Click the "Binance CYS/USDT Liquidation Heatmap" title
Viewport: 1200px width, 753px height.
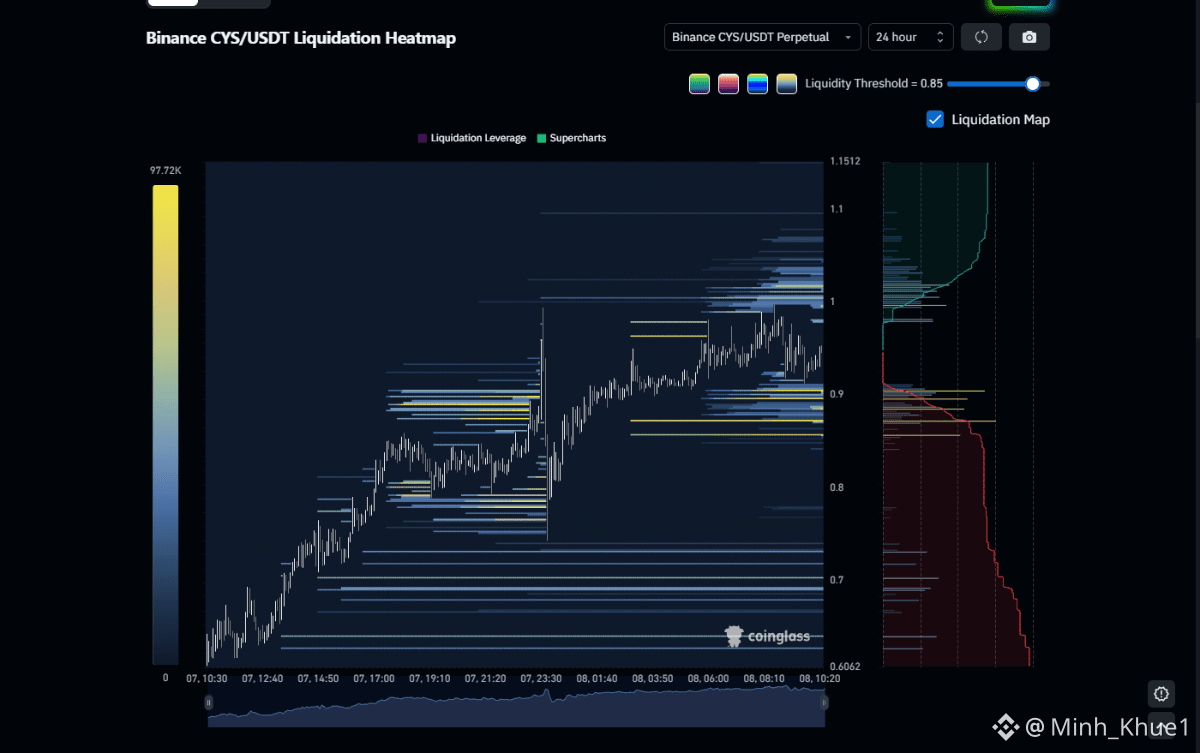tap(301, 38)
